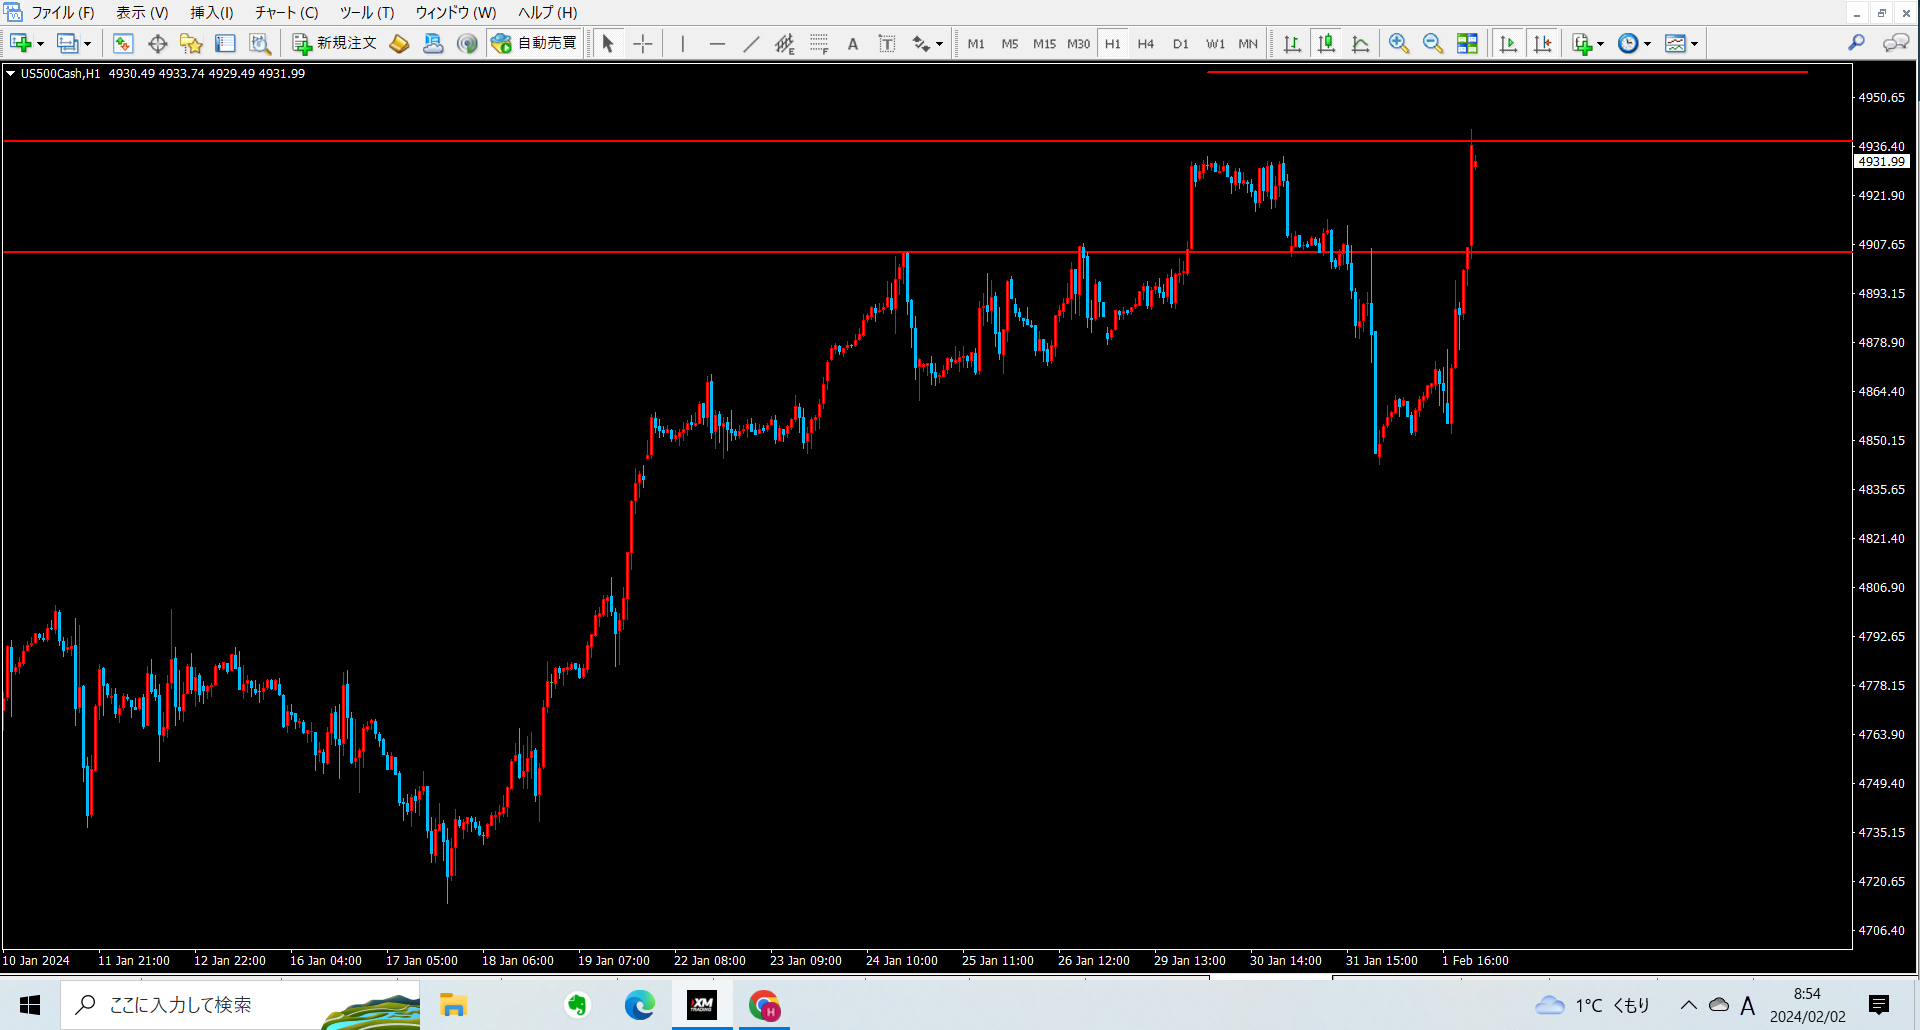Image resolution: width=1920 pixels, height=1030 pixels.
Task: Select the cursor arrow tool
Action: [x=608, y=43]
